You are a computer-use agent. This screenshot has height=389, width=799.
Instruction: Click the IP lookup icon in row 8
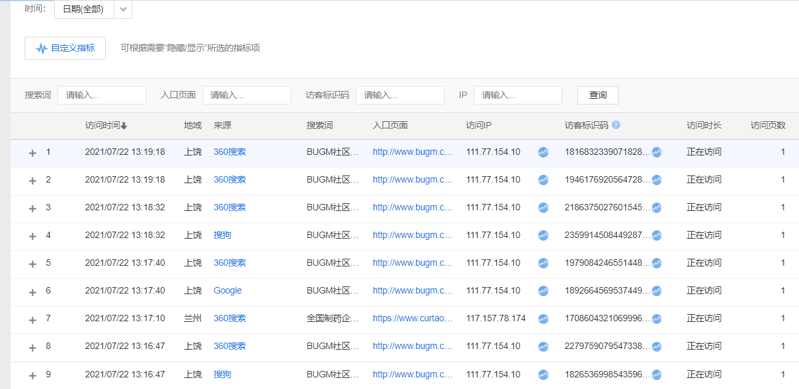point(543,346)
